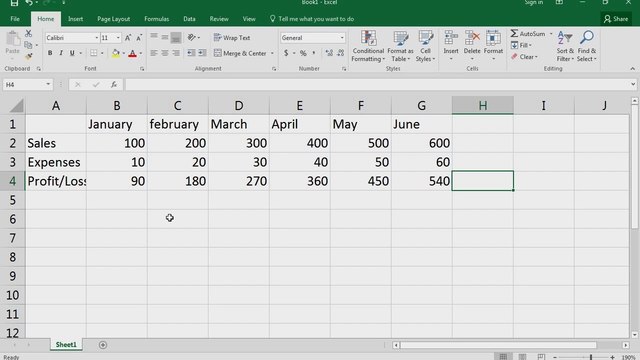This screenshot has height=360, width=640.
Task: Toggle Bottom Align
Action: 176,37
